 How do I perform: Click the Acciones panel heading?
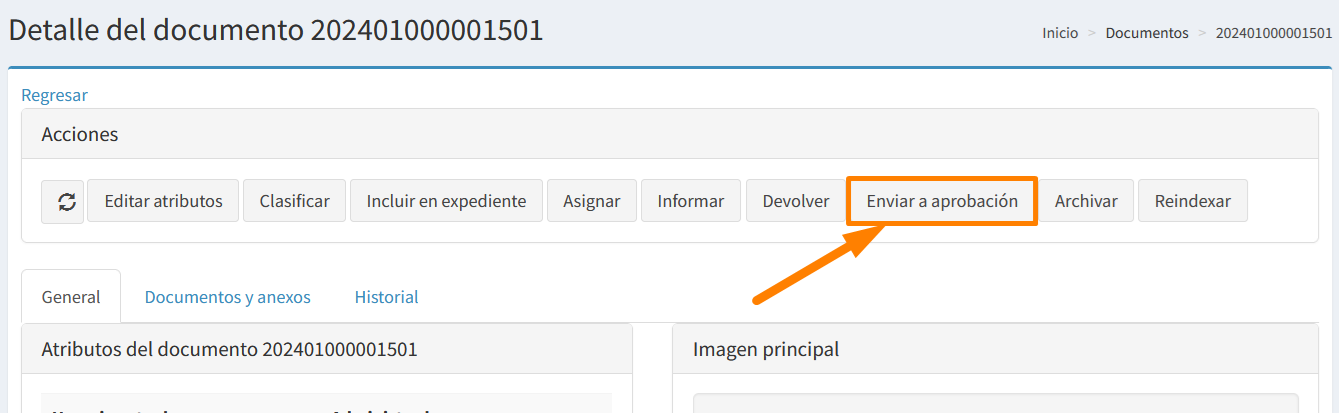point(80,134)
